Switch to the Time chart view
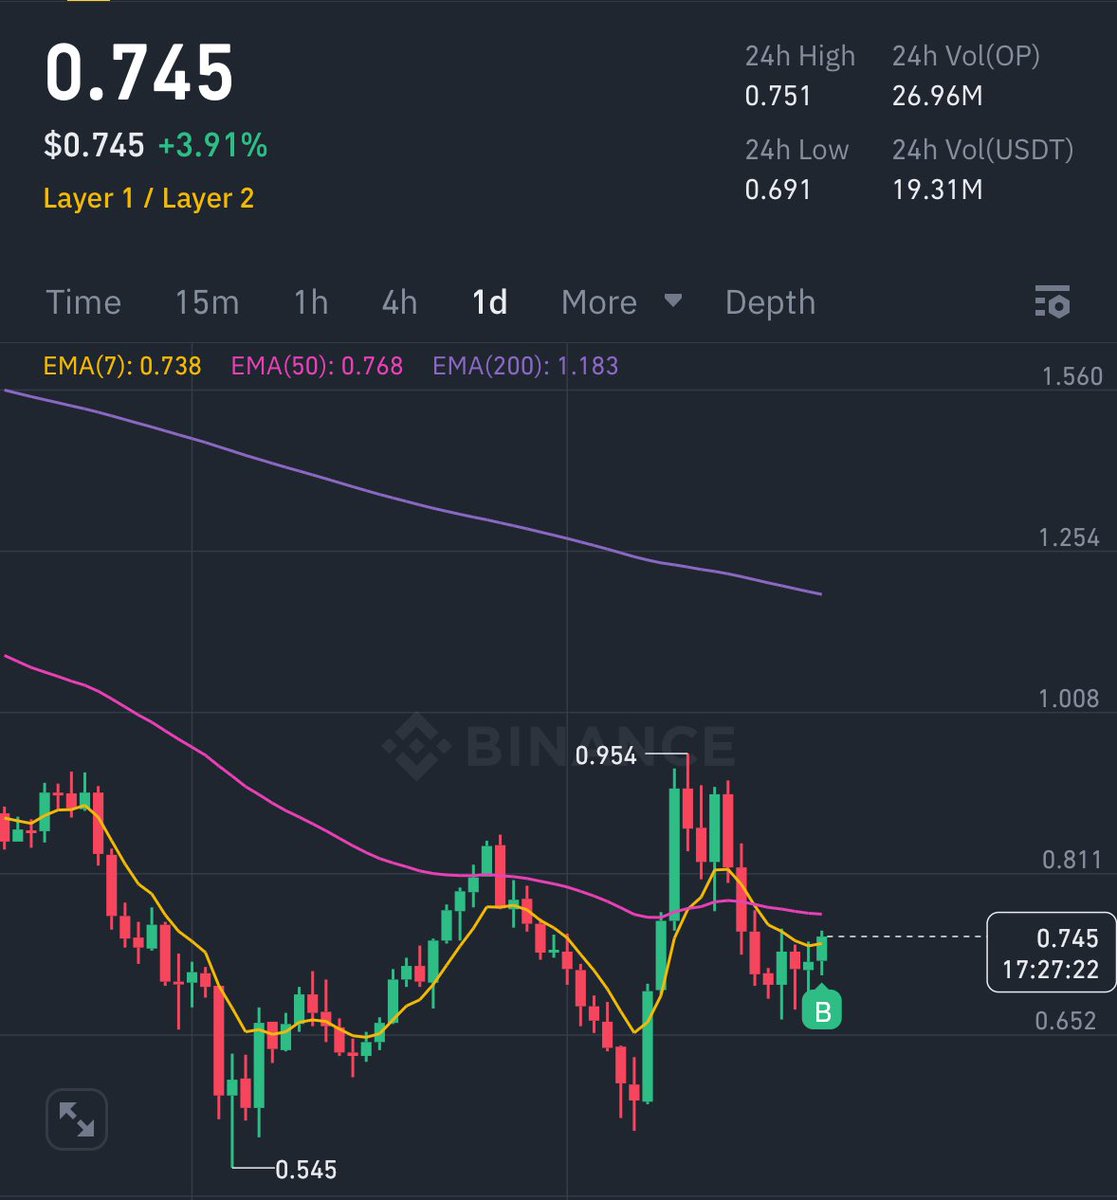The width and height of the screenshot is (1117, 1200). coord(83,302)
